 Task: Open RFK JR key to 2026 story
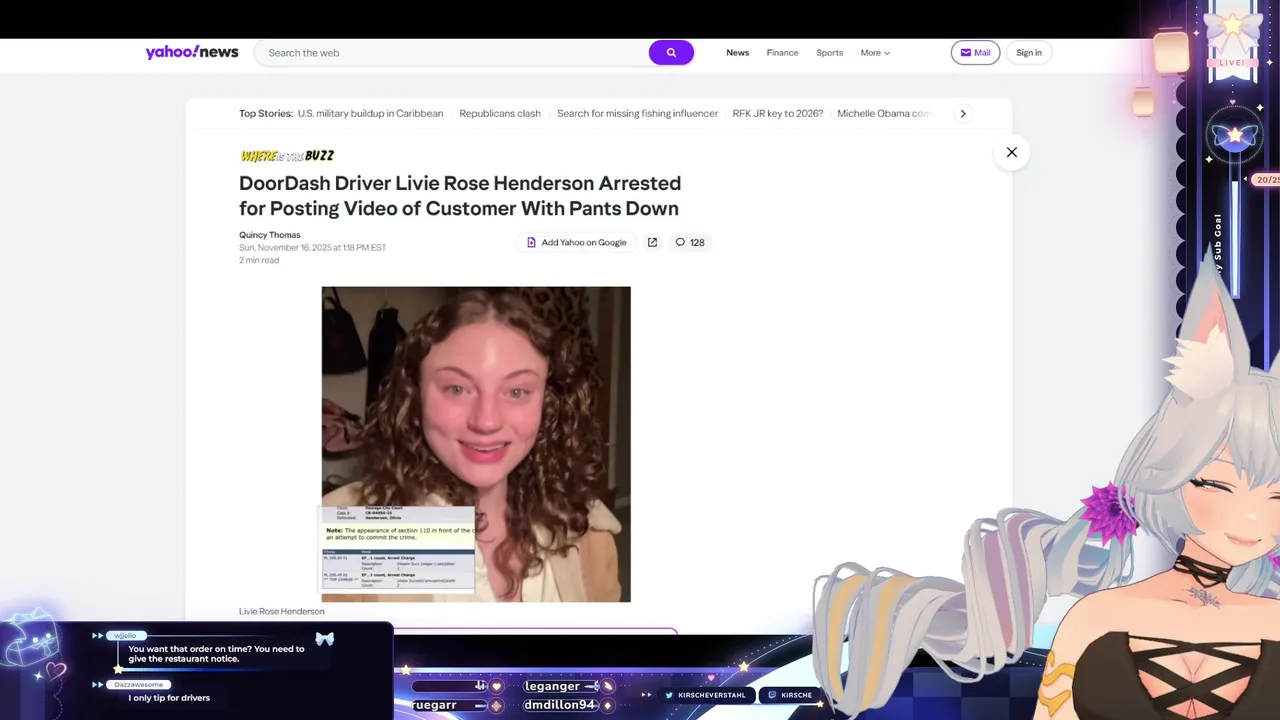click(x=777, y=113)
